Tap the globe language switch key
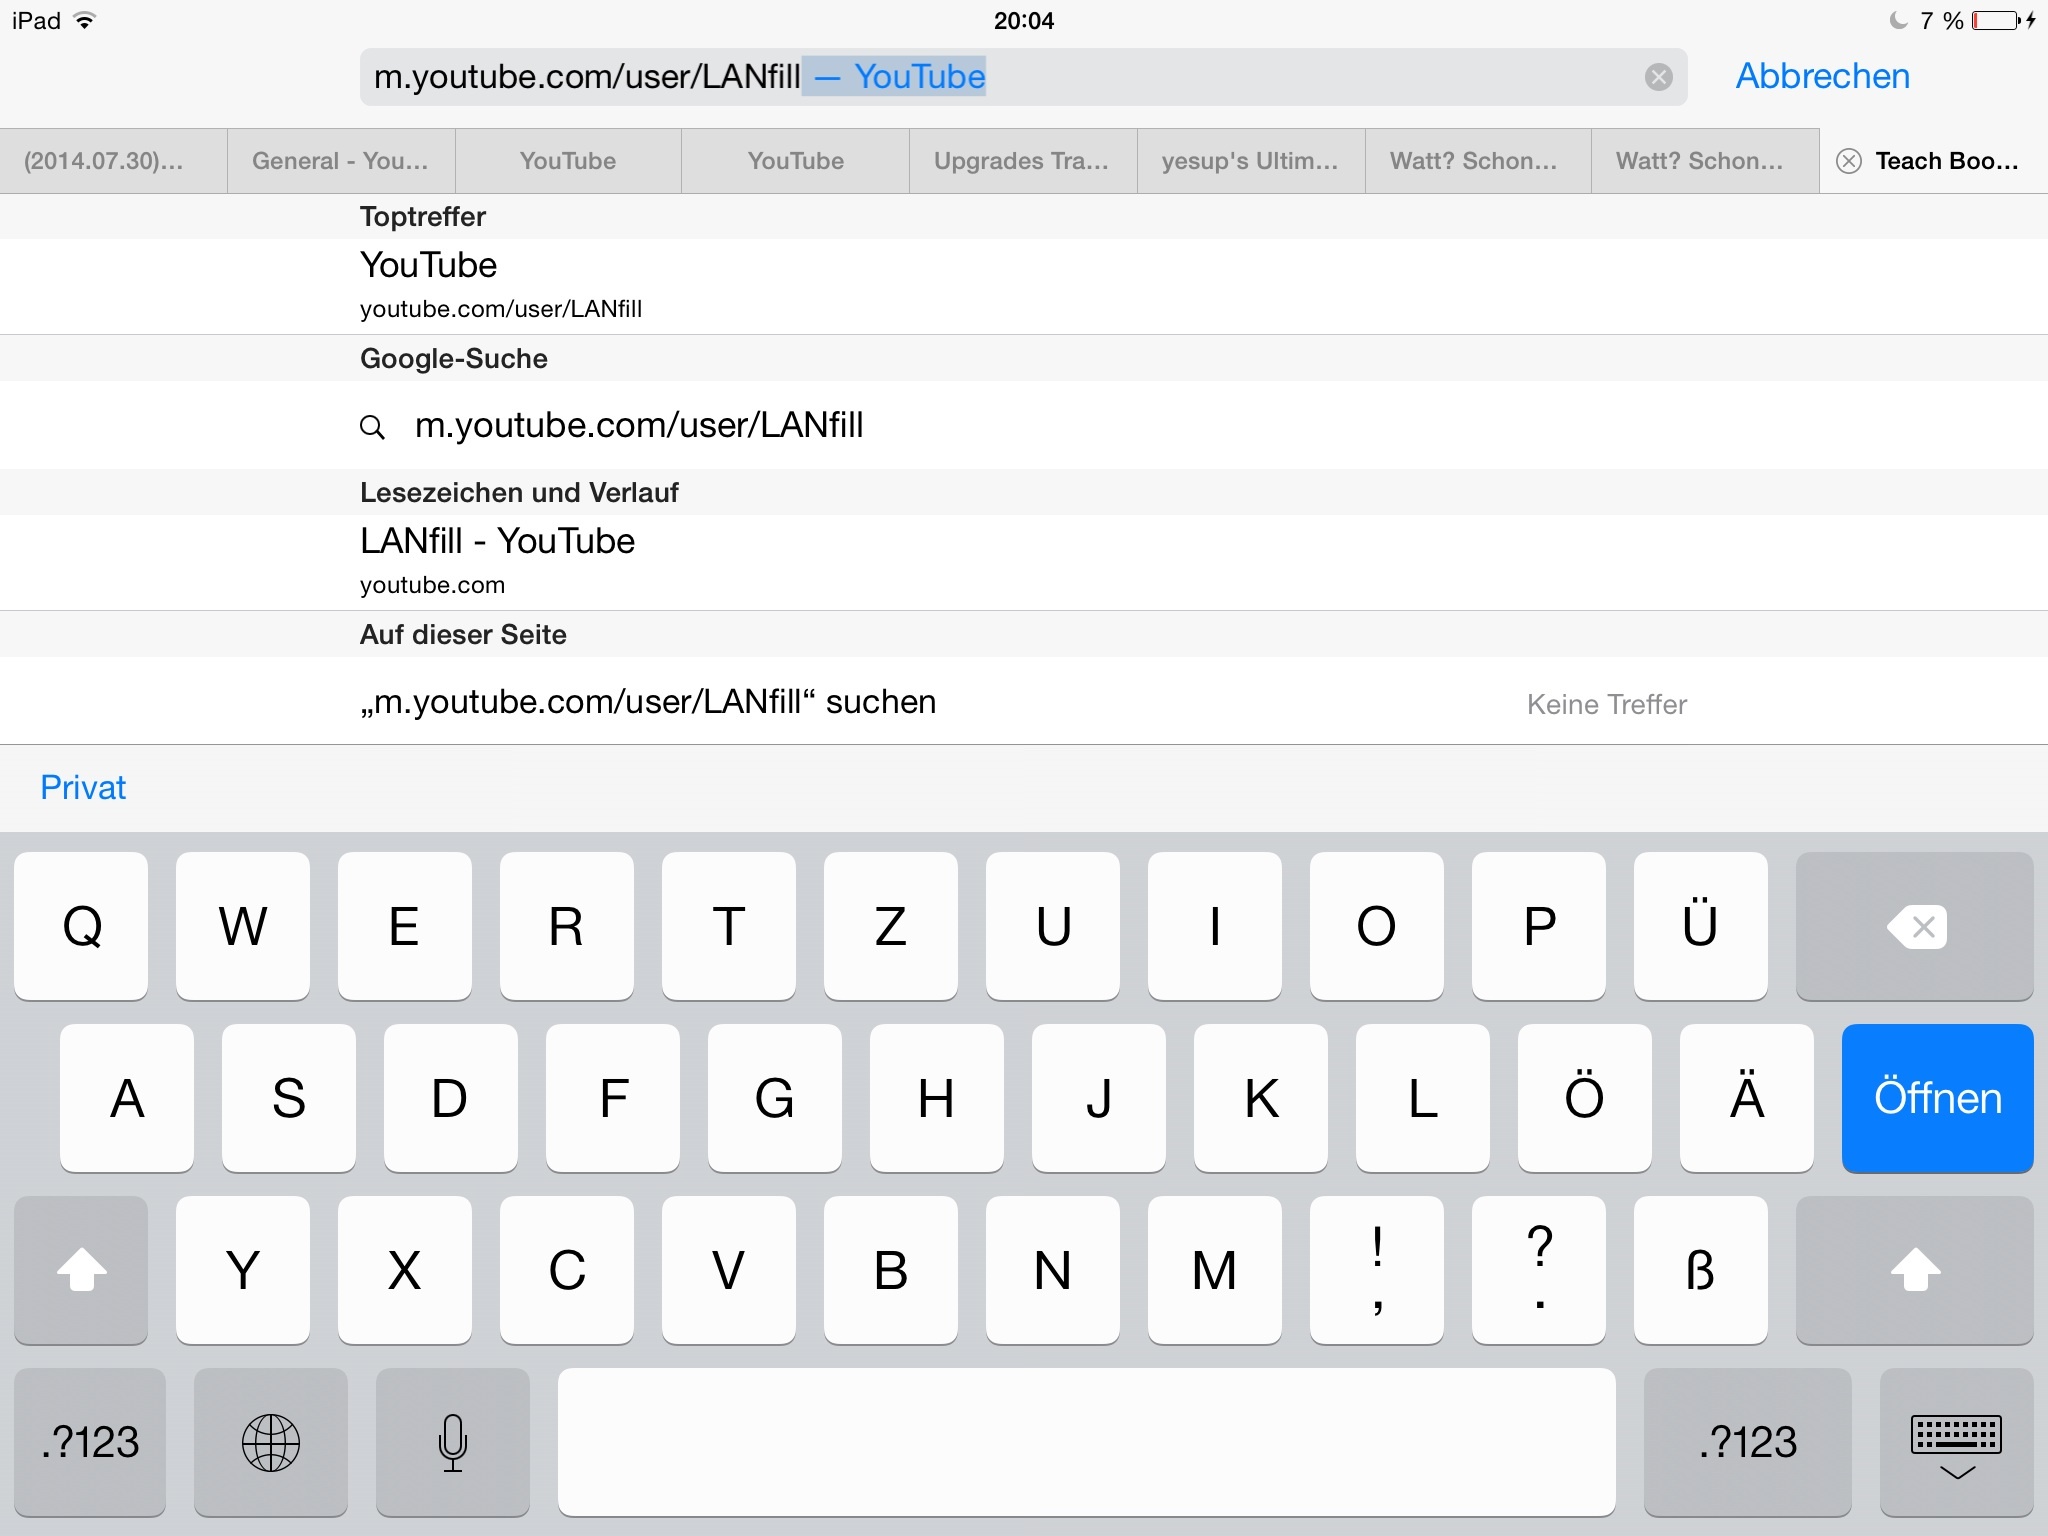Viewport: 2048px width, 1536px height. coord(270,1442)
